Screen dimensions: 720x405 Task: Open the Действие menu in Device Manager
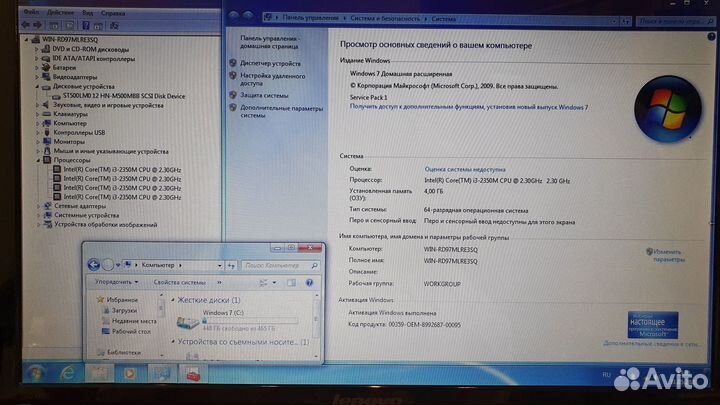[60, 12]
